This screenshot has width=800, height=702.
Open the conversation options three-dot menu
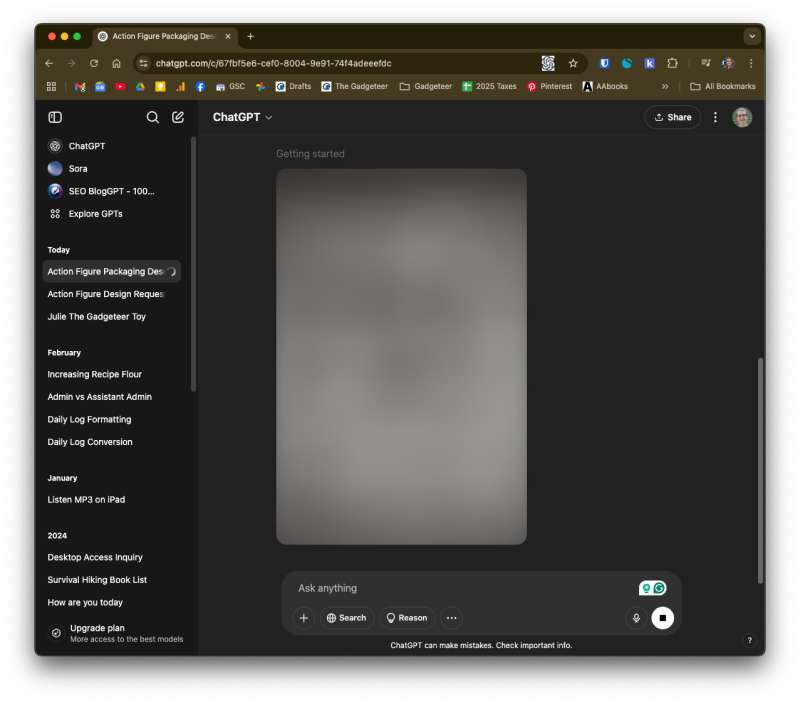pos(715,117)
